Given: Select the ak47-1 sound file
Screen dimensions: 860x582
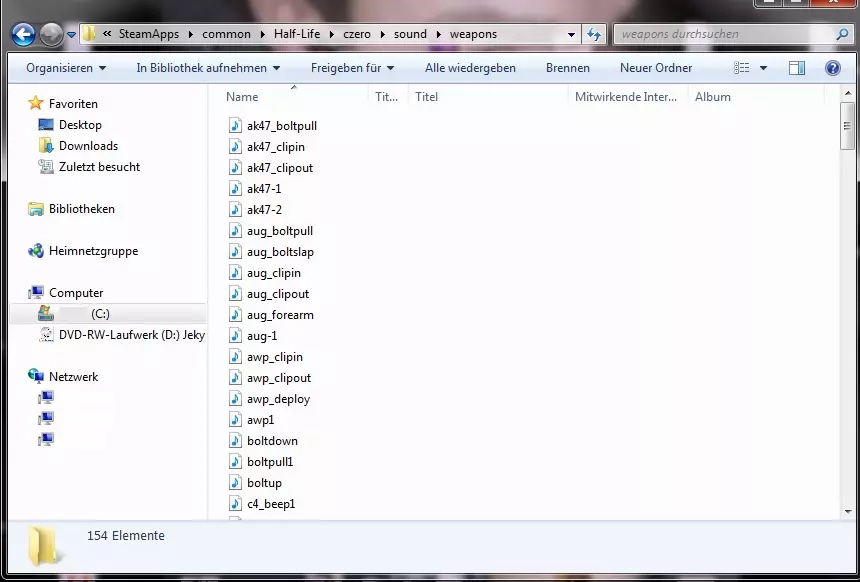Looking at the screenshot, I should pyautogui.click(x=264, y=189).
